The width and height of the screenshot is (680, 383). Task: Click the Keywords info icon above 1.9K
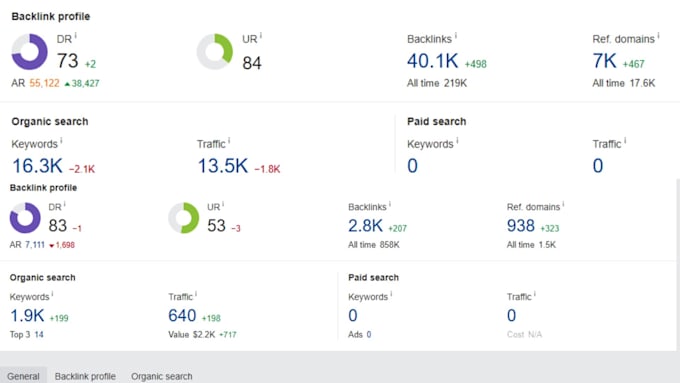52,294
